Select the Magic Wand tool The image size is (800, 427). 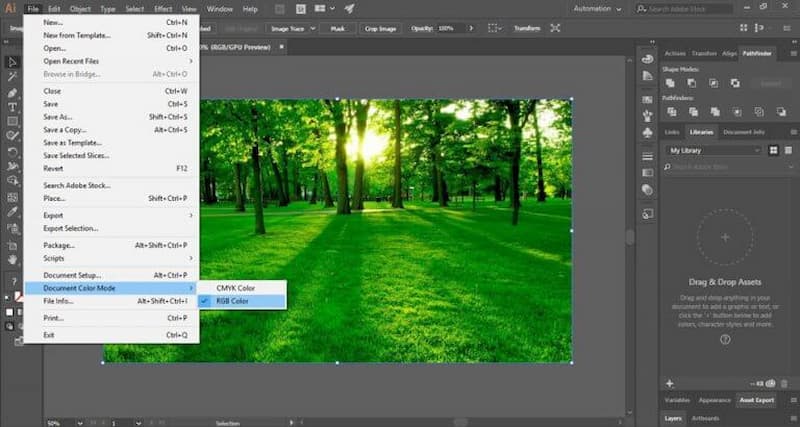click(x=12, y=77)
